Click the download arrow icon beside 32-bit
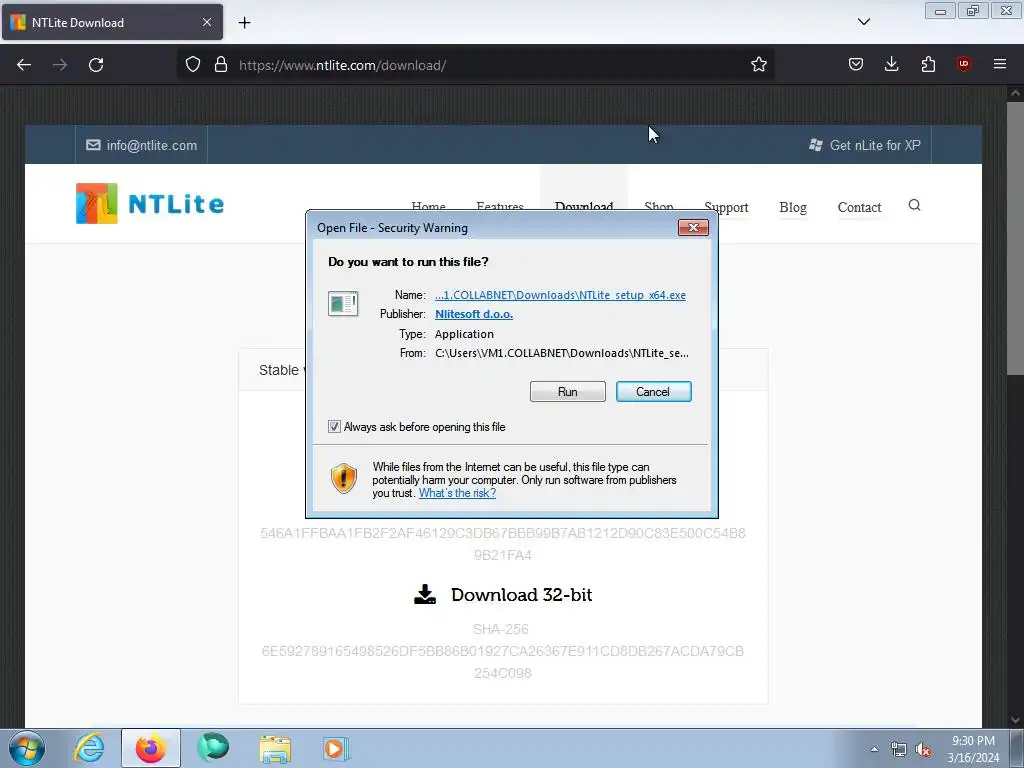The width and height of the screenshot is (1024, 768). coord(425,594)
